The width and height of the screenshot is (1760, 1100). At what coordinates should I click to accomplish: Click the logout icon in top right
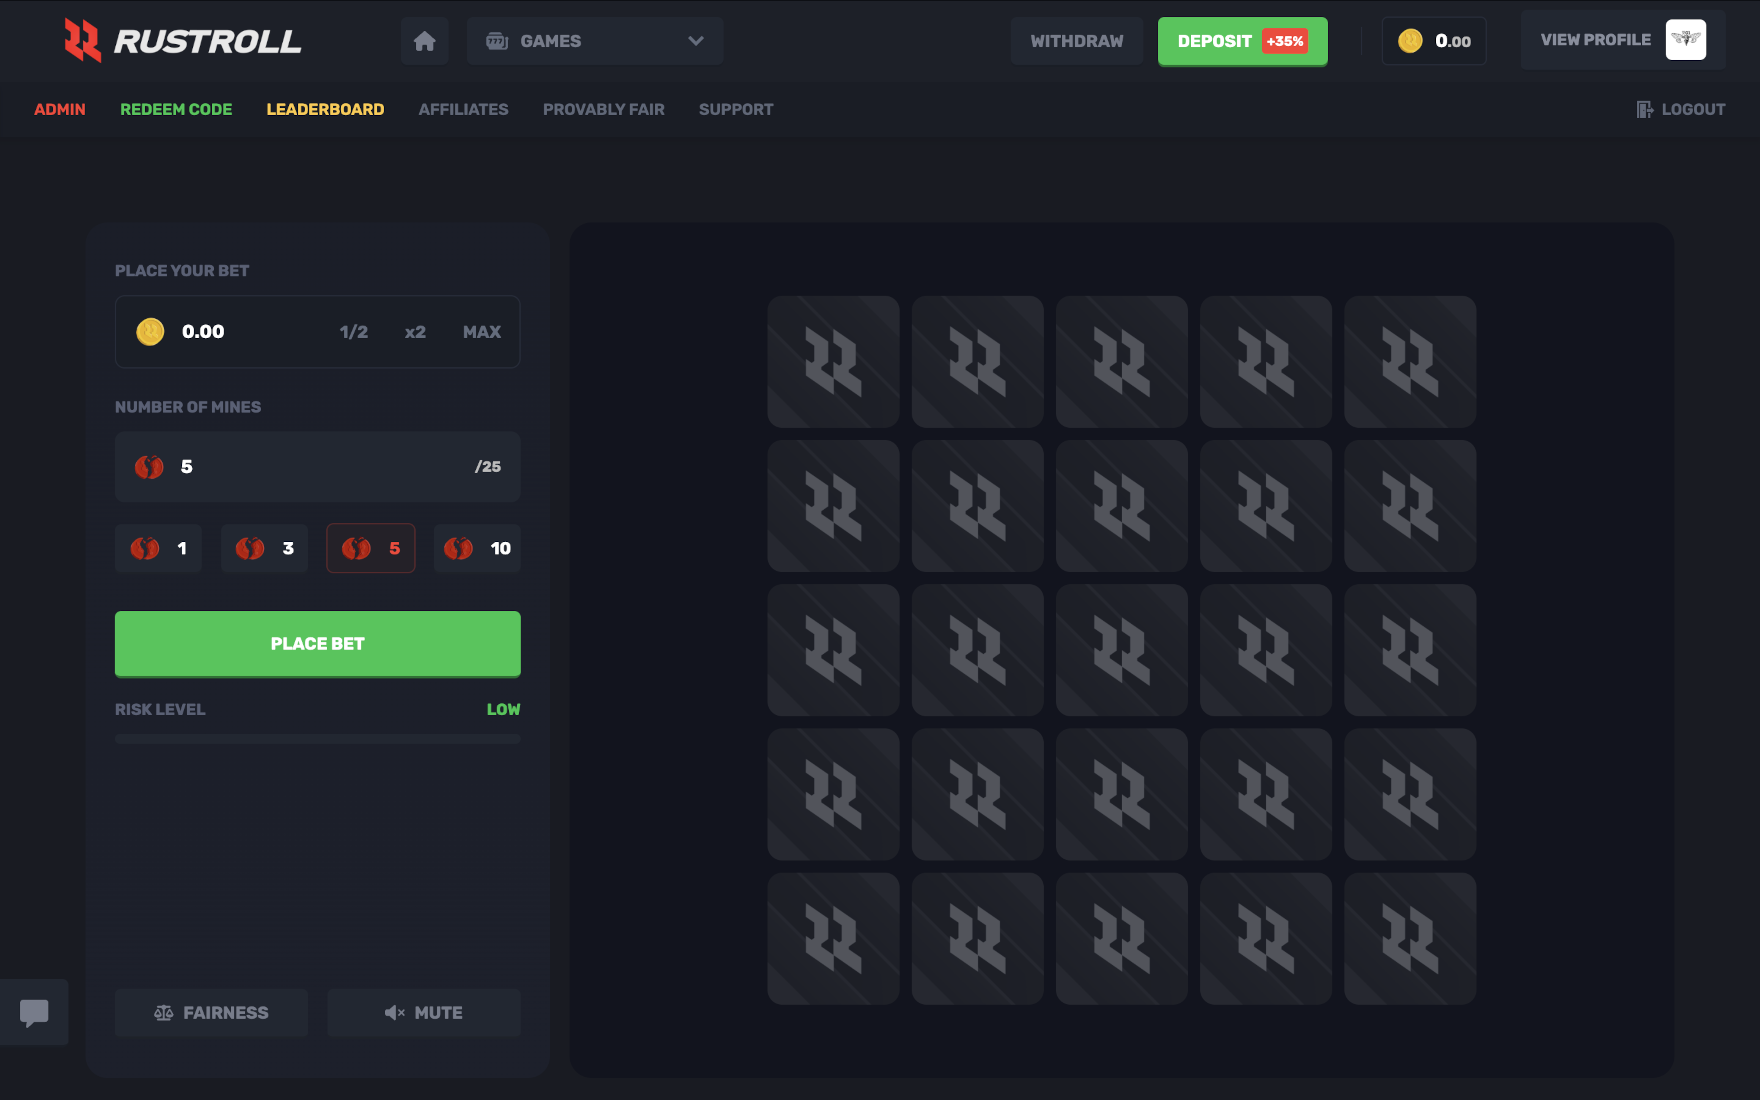pos(1644,109)
